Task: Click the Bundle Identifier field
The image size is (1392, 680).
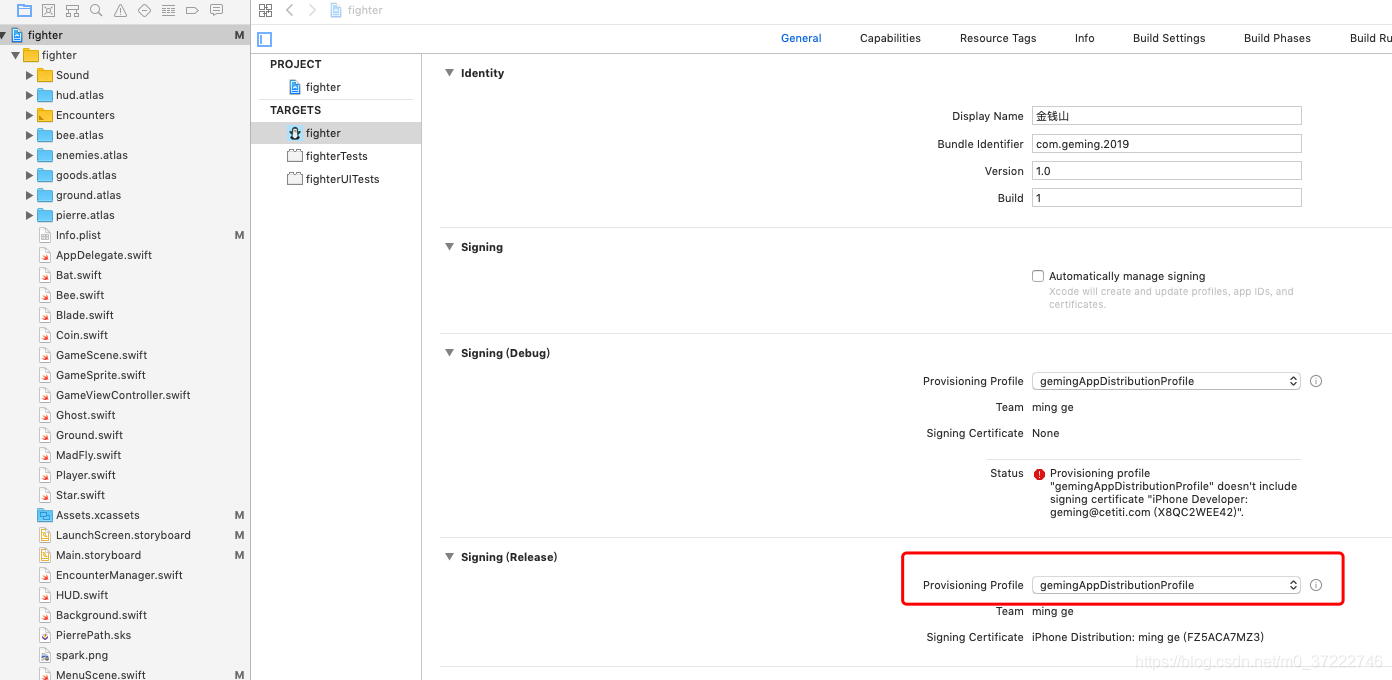Action: click(x=1166, y=144)
